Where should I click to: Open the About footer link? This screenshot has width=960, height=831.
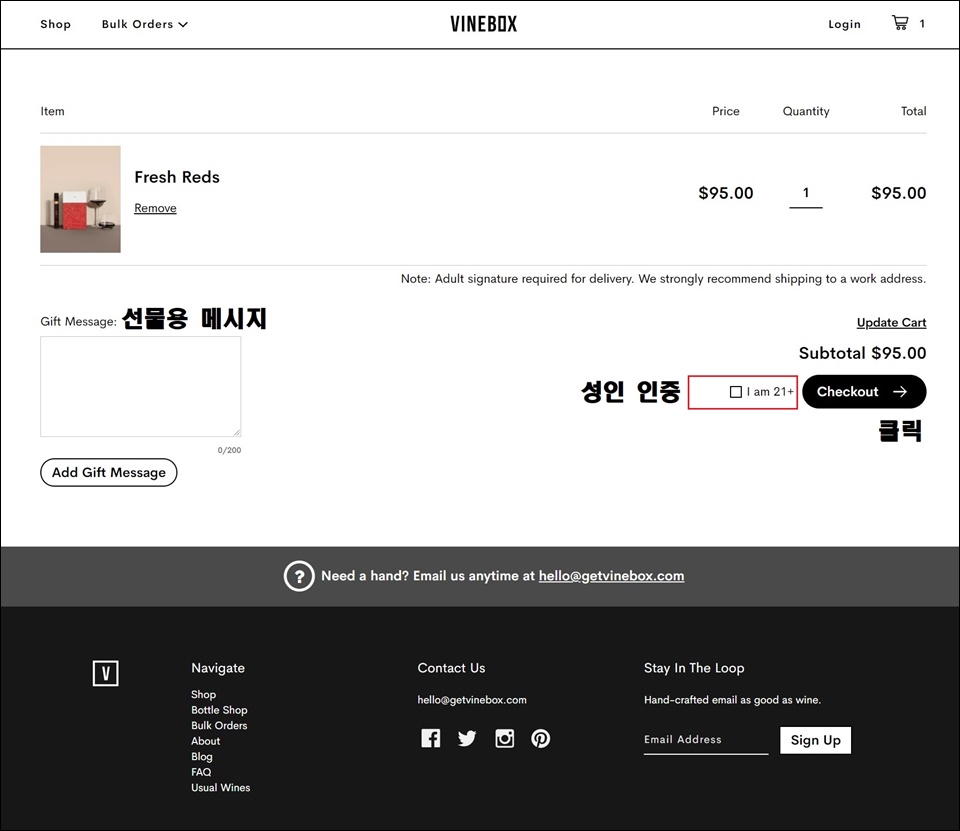point(206,741)
